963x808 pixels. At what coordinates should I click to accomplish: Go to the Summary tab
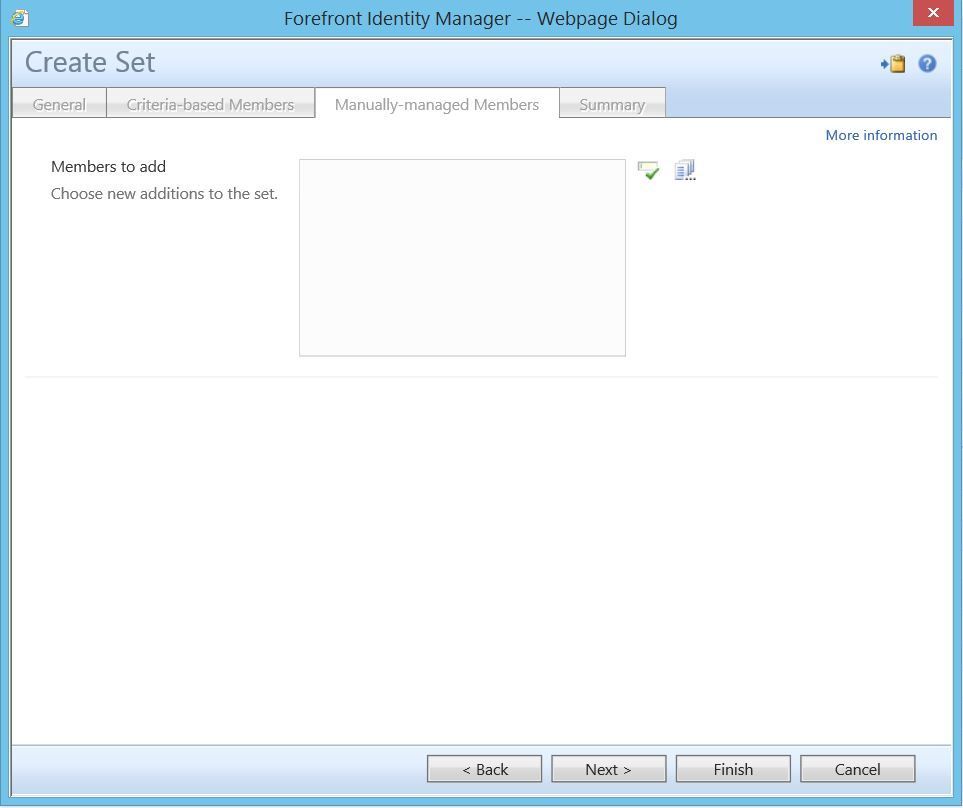(x=612, y=104)
